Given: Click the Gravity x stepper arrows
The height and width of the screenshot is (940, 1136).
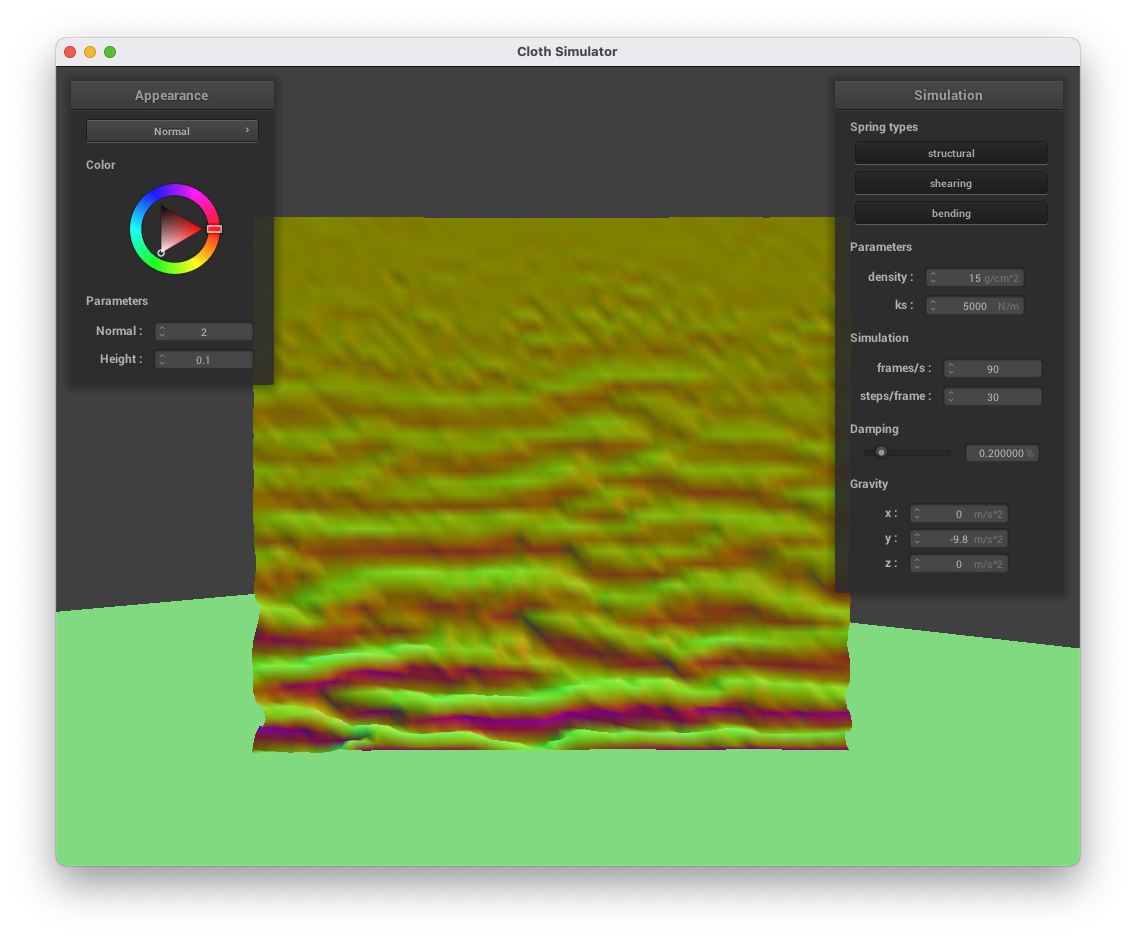Looking at the screenshot, I should pyautogui.click(x=917, y=515).
